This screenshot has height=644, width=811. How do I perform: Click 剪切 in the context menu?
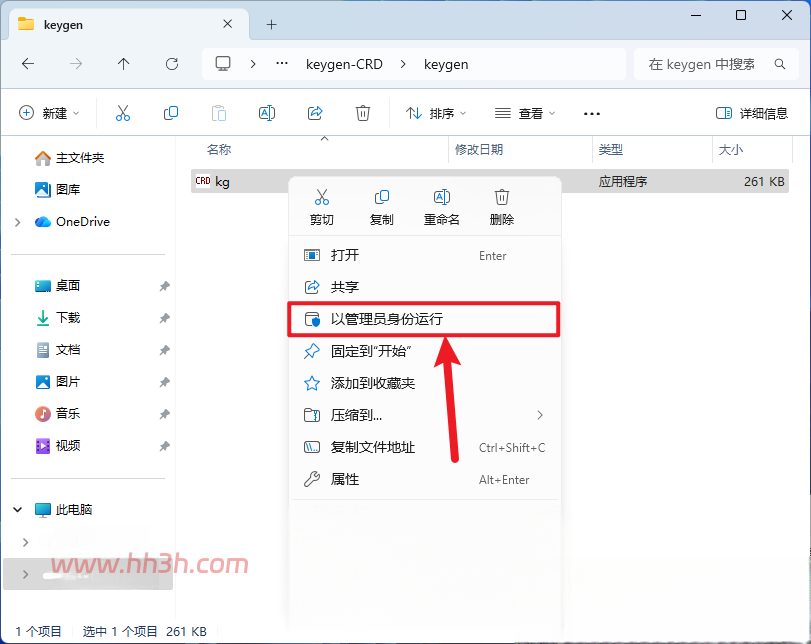(x=322, y=207)
